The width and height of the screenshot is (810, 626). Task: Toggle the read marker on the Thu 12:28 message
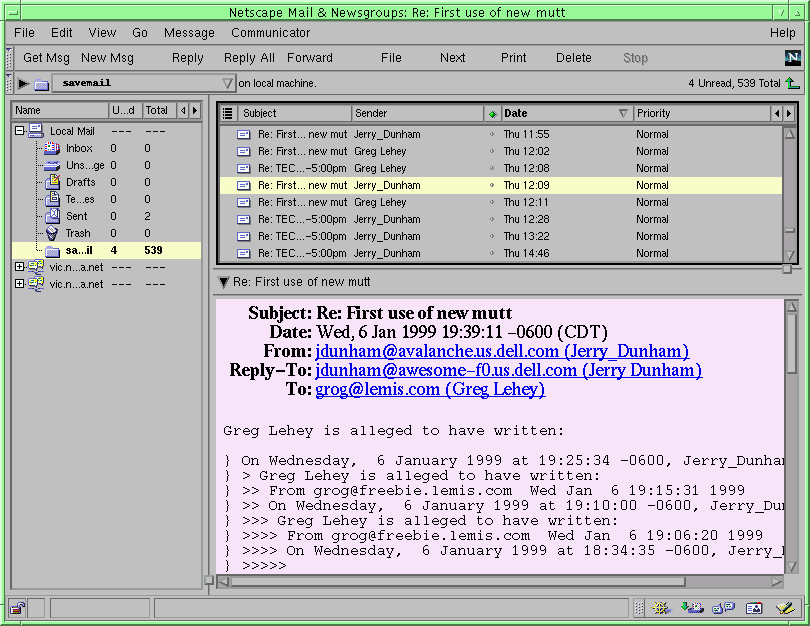(492, 219)
